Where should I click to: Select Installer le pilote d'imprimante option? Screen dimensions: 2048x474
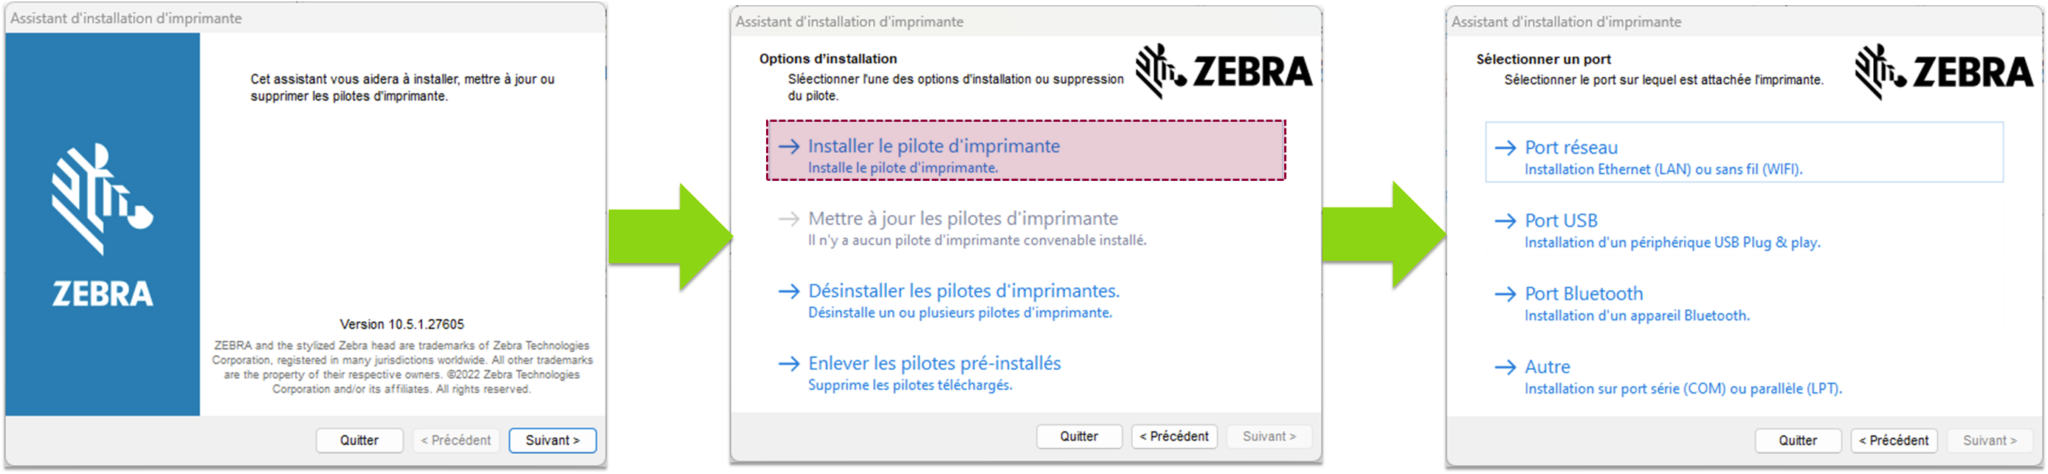tap(933, 147)
